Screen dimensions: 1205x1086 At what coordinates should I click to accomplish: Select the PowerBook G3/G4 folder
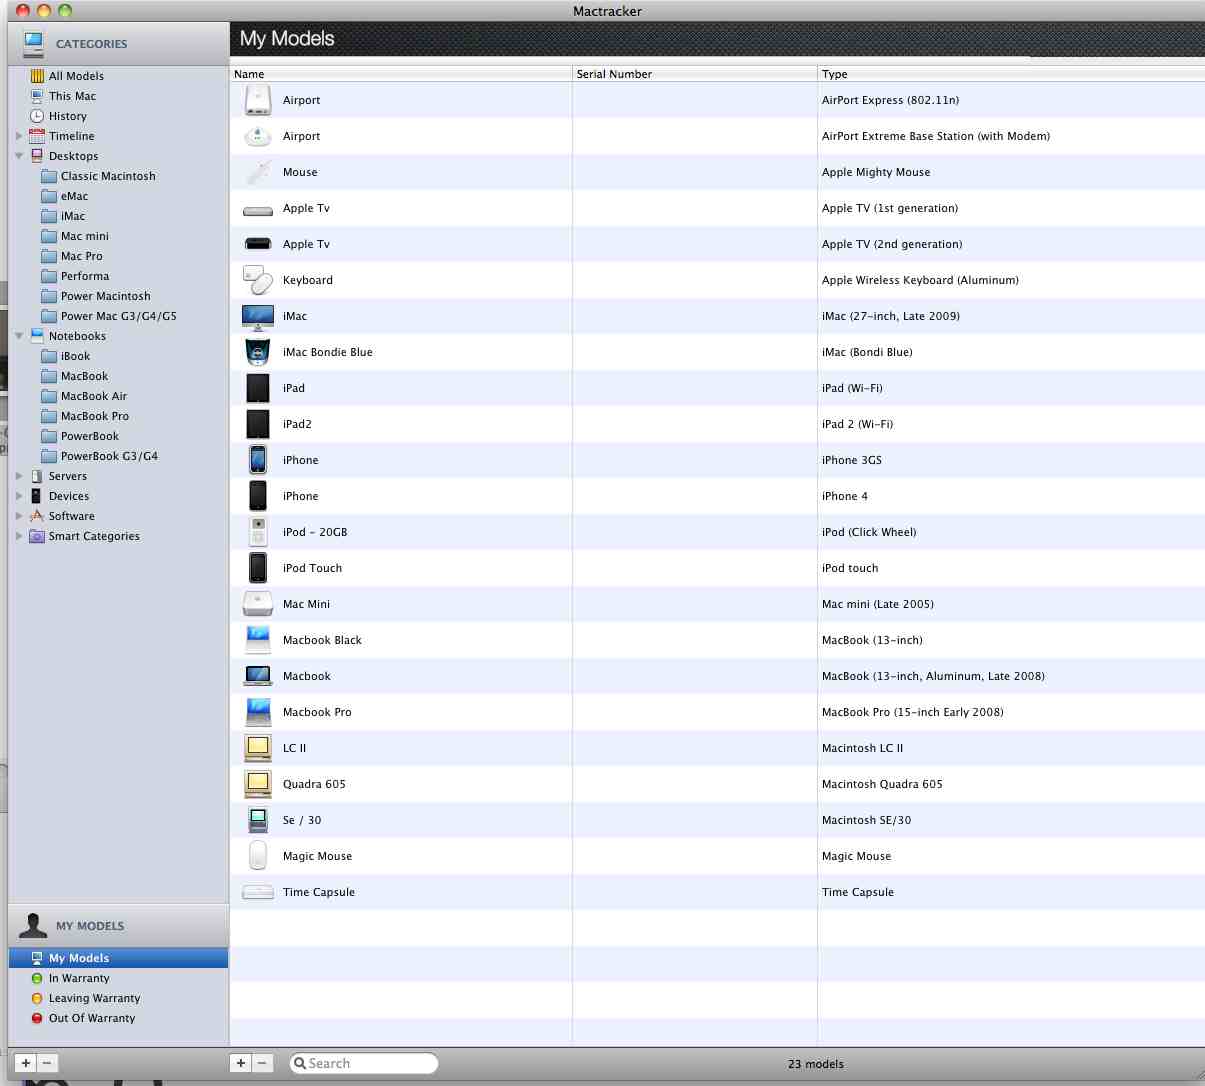[109, 456]
